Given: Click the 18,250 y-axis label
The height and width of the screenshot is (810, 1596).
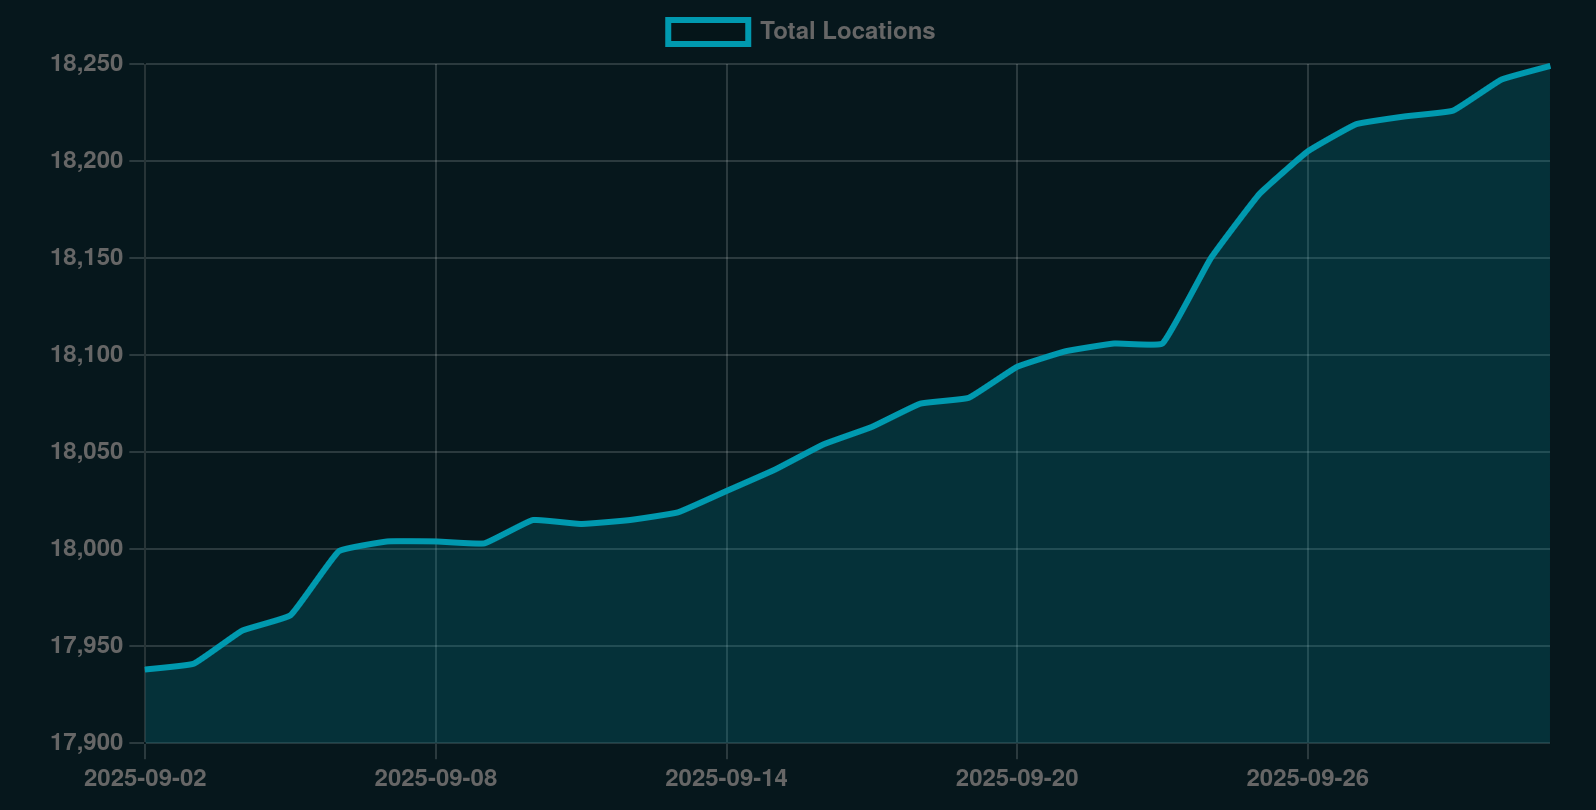Looking at the screenshot, I should click(x=87, y=64).
